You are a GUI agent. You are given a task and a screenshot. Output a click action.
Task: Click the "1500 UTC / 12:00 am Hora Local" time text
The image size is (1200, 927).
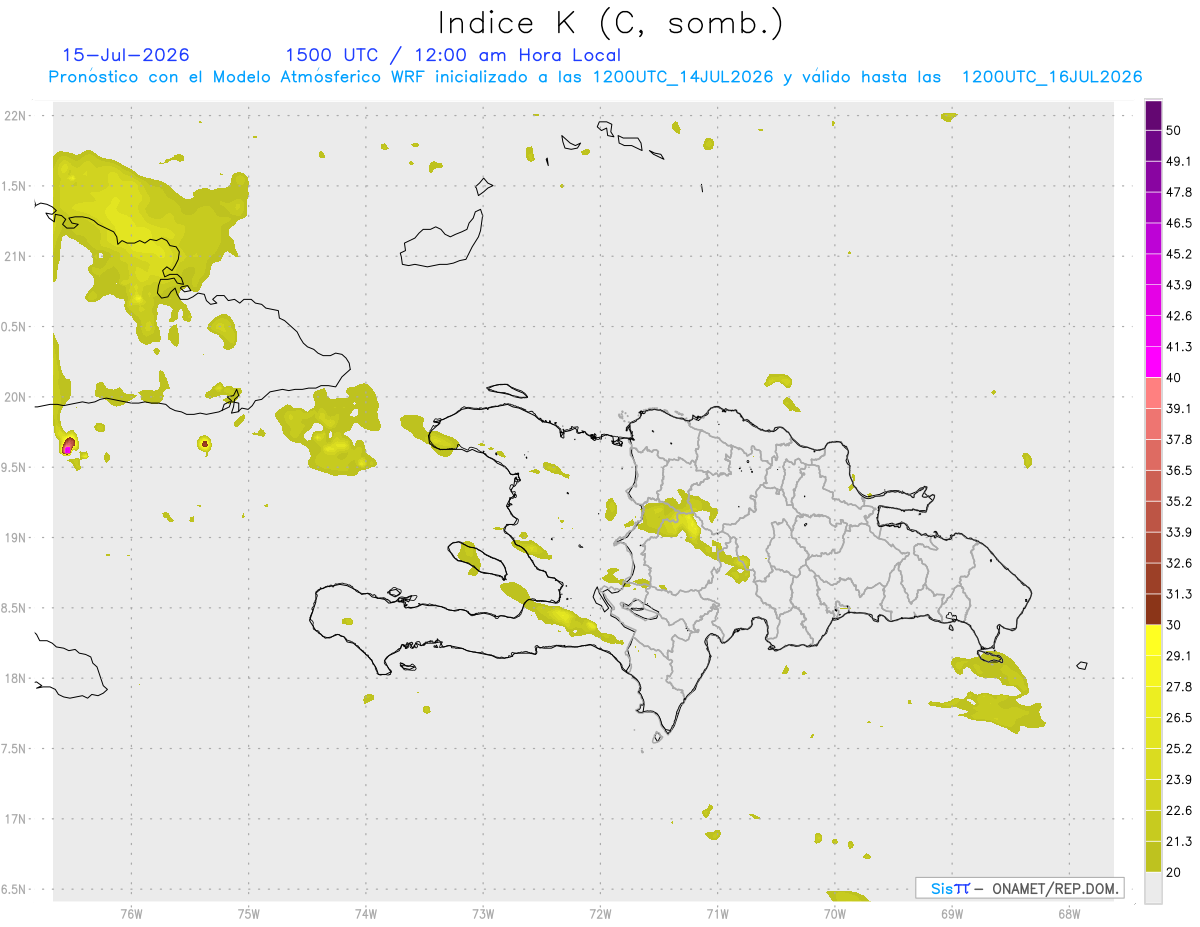click(453, 55)
